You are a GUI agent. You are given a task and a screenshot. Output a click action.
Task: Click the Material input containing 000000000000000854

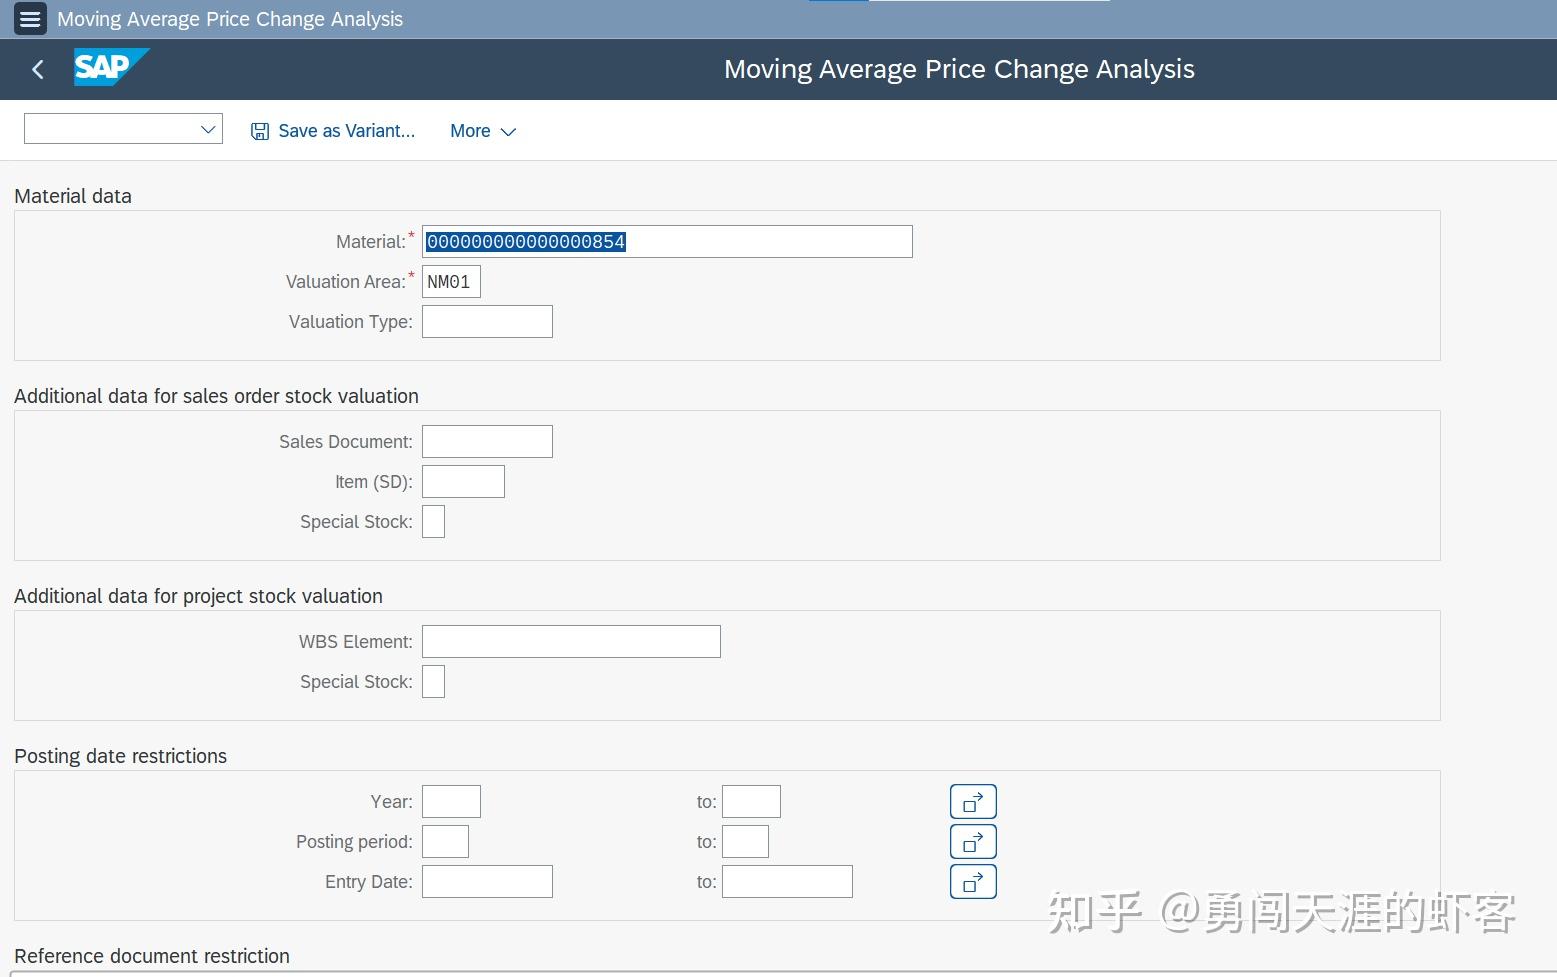[666, 241]
